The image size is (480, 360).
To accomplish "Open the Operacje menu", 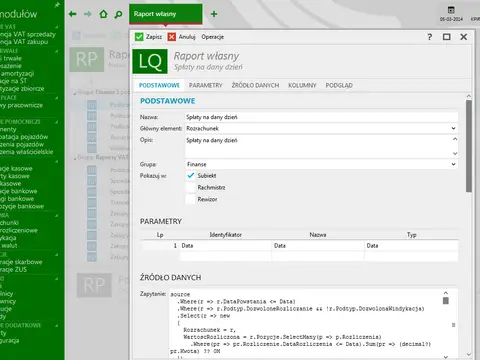I will click(x=212, y=37).
